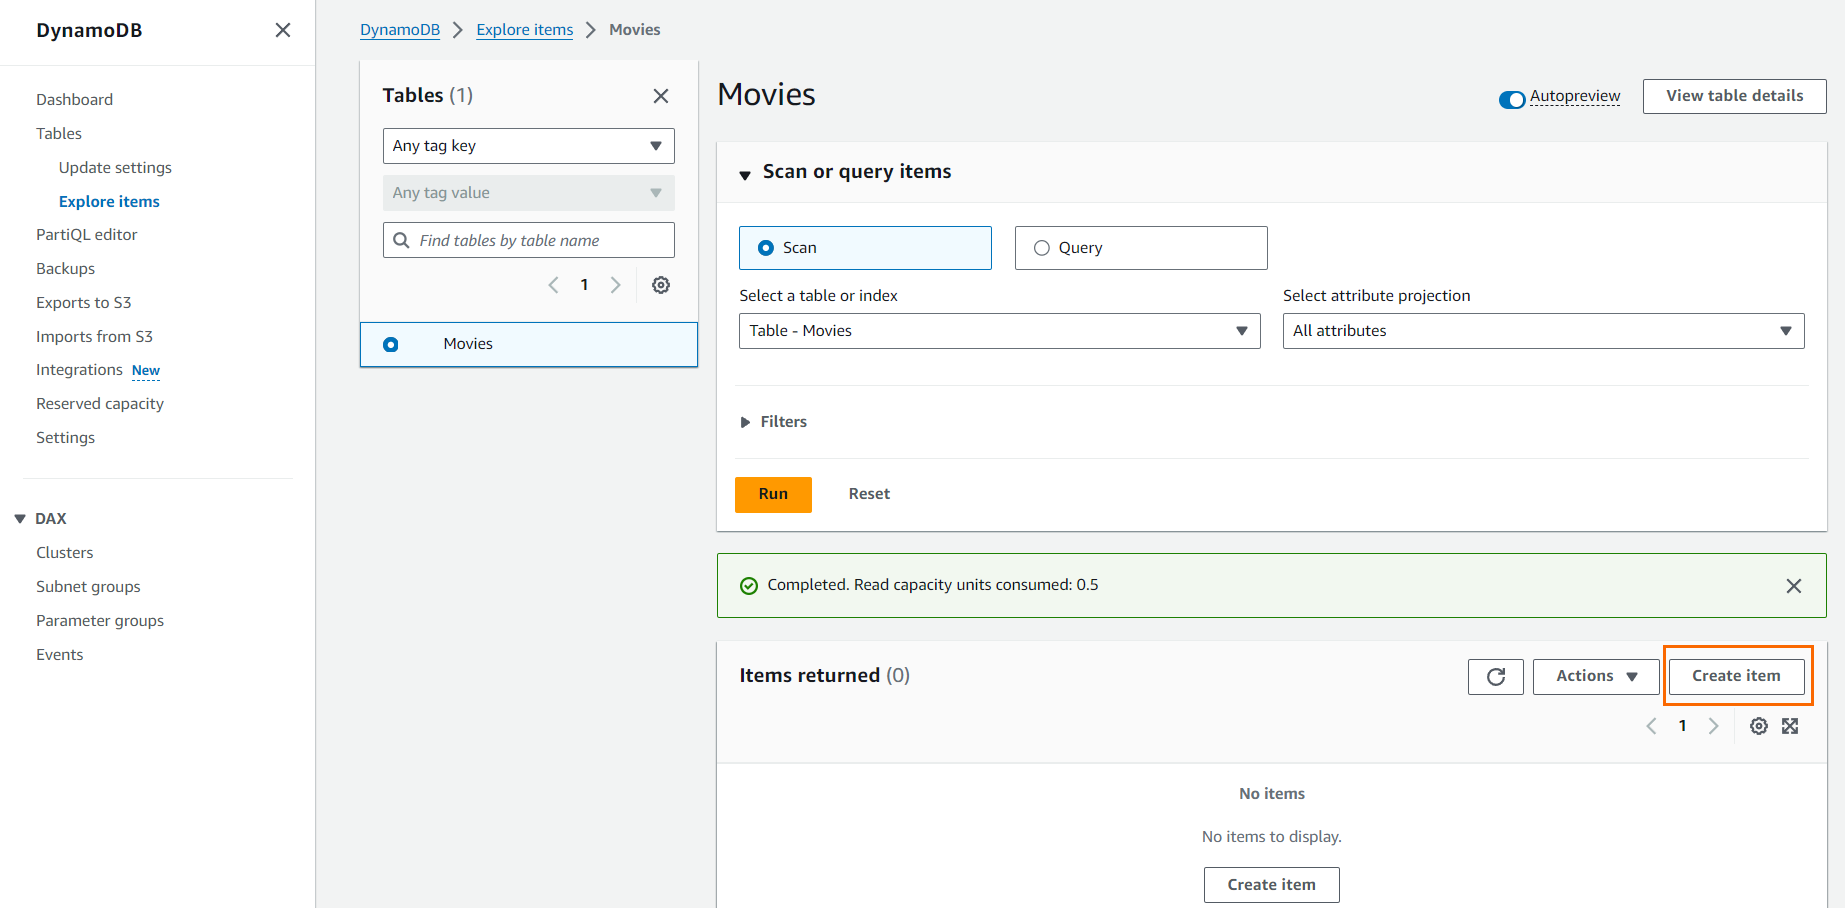Navigate to Backups in sidebar
The width and height of the screenshot is (1846, 908).
click(66, 269)
